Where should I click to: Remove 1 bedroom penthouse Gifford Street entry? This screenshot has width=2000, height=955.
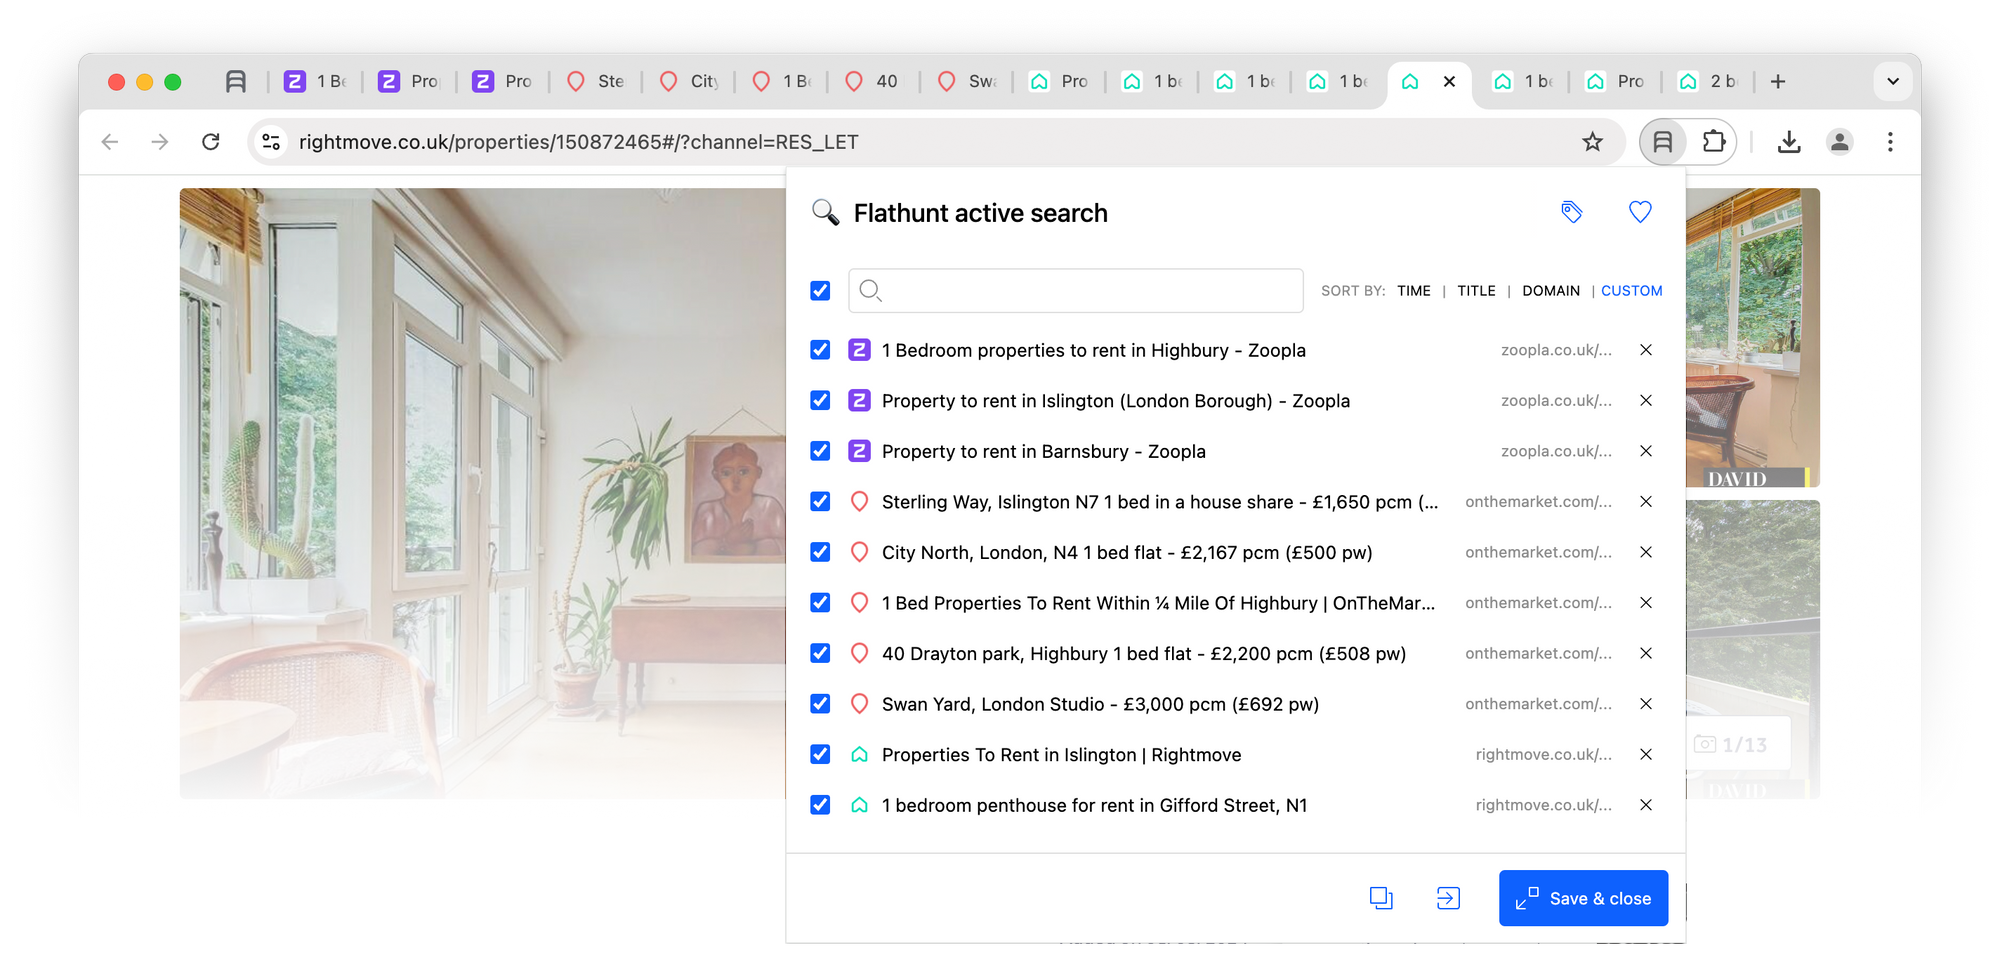tap(1646, 805)
